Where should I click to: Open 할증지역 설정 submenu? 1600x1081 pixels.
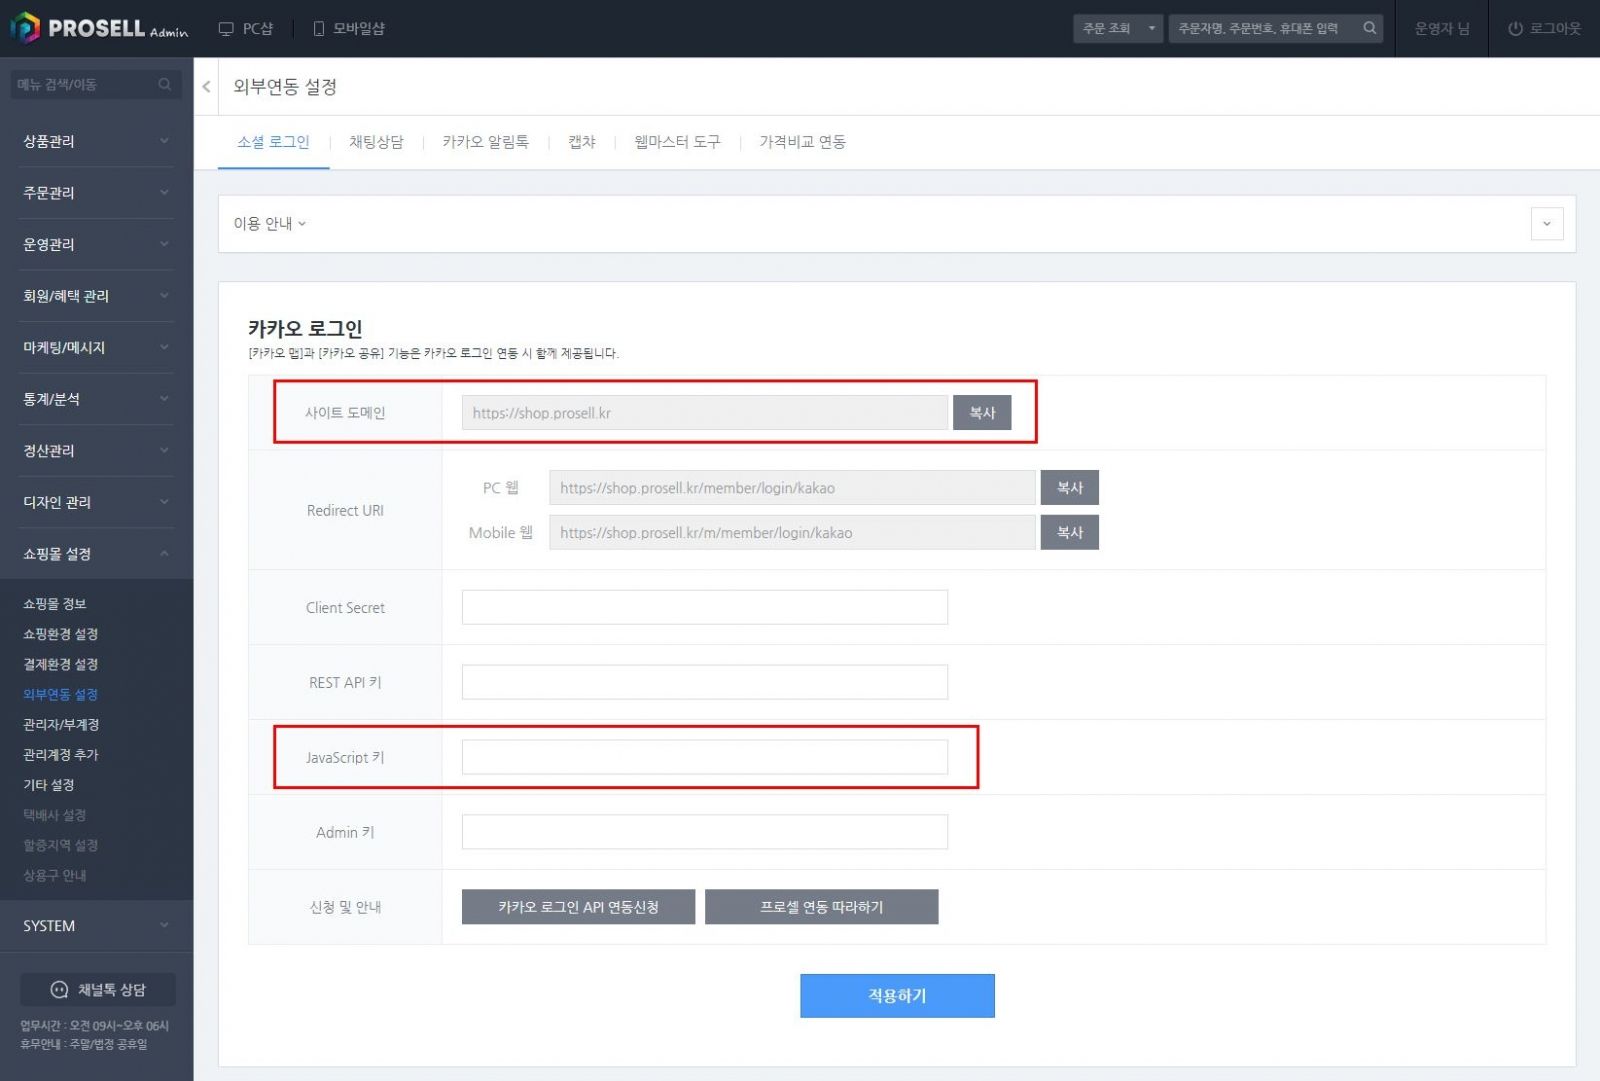pyautogui.click(x=61, y=845)
